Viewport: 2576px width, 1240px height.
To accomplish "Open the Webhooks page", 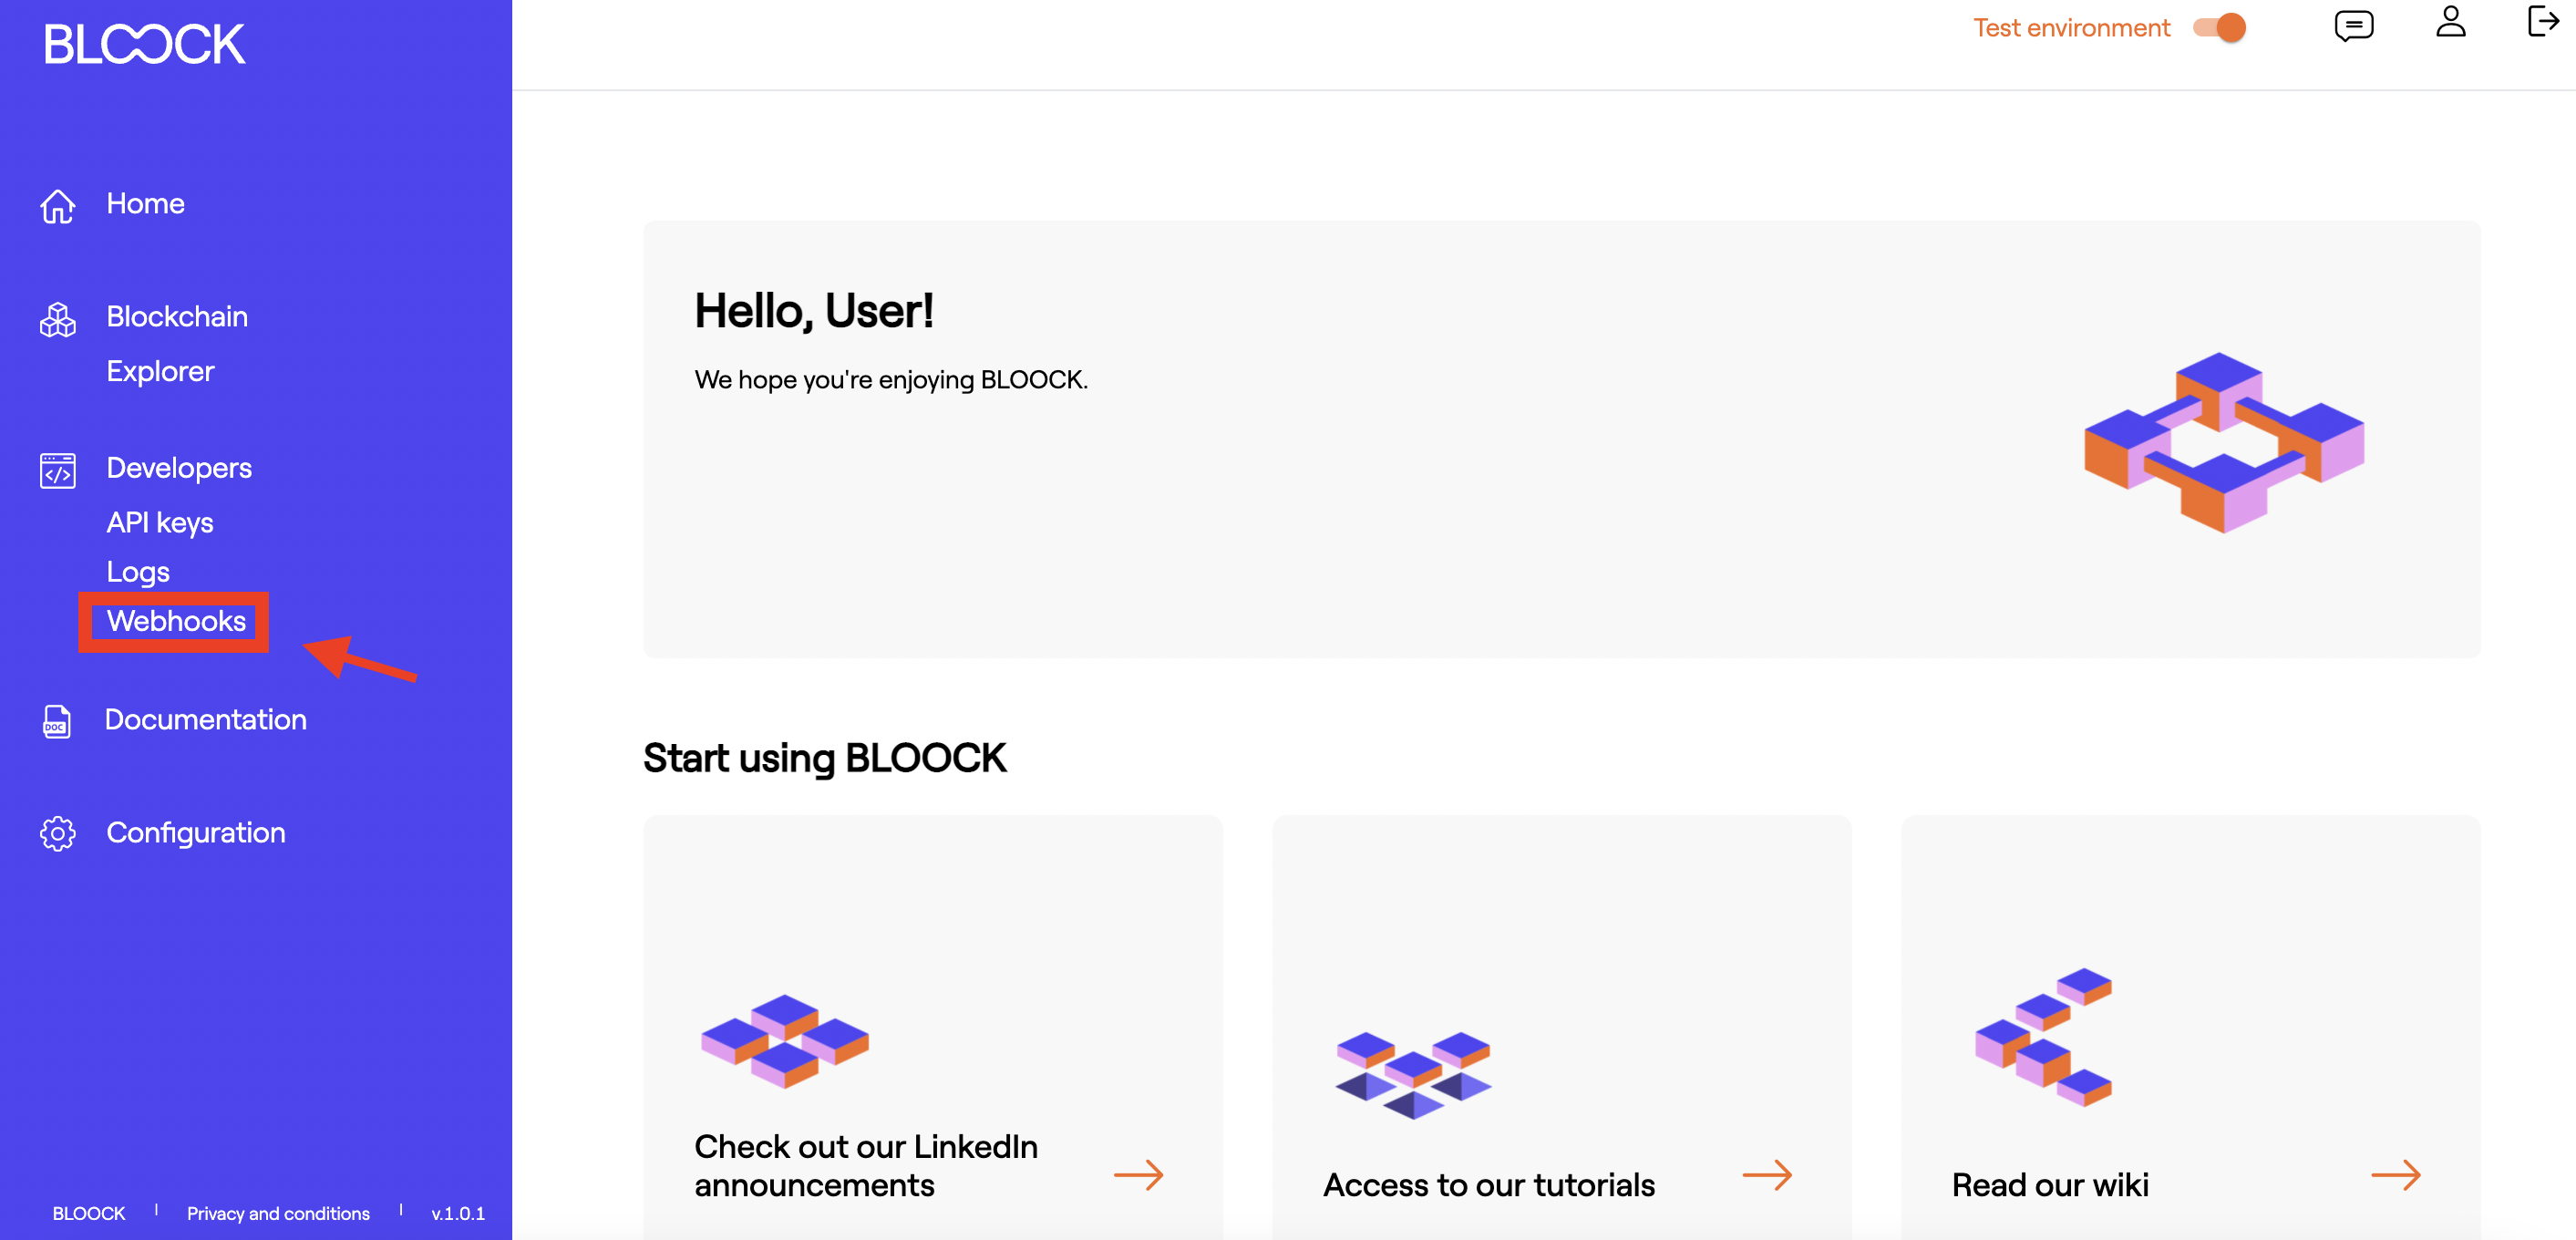I will pyautogui.click(x=175, y=622).
